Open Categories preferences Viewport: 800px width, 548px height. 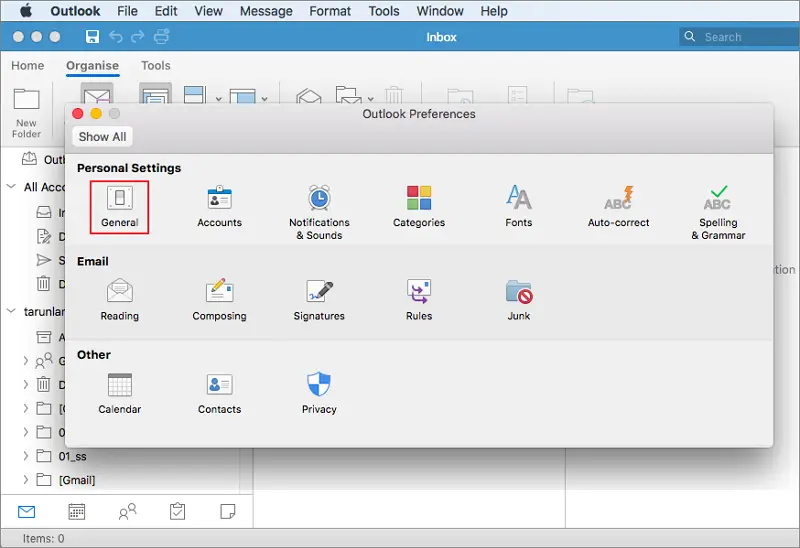(419, 207)
